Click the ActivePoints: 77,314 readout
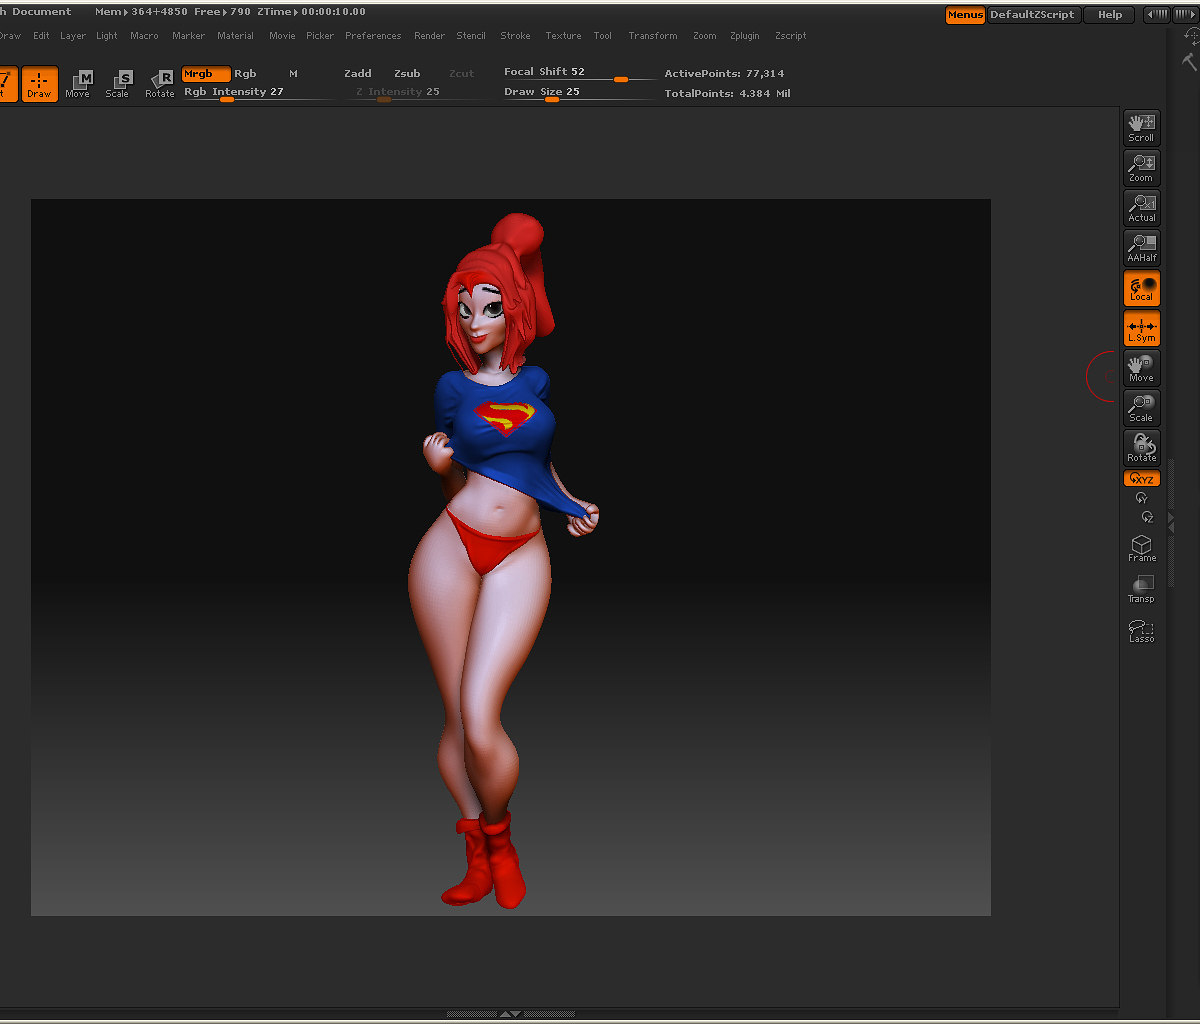This screenshot has height=1024, width=1200. tap(724, 74)
